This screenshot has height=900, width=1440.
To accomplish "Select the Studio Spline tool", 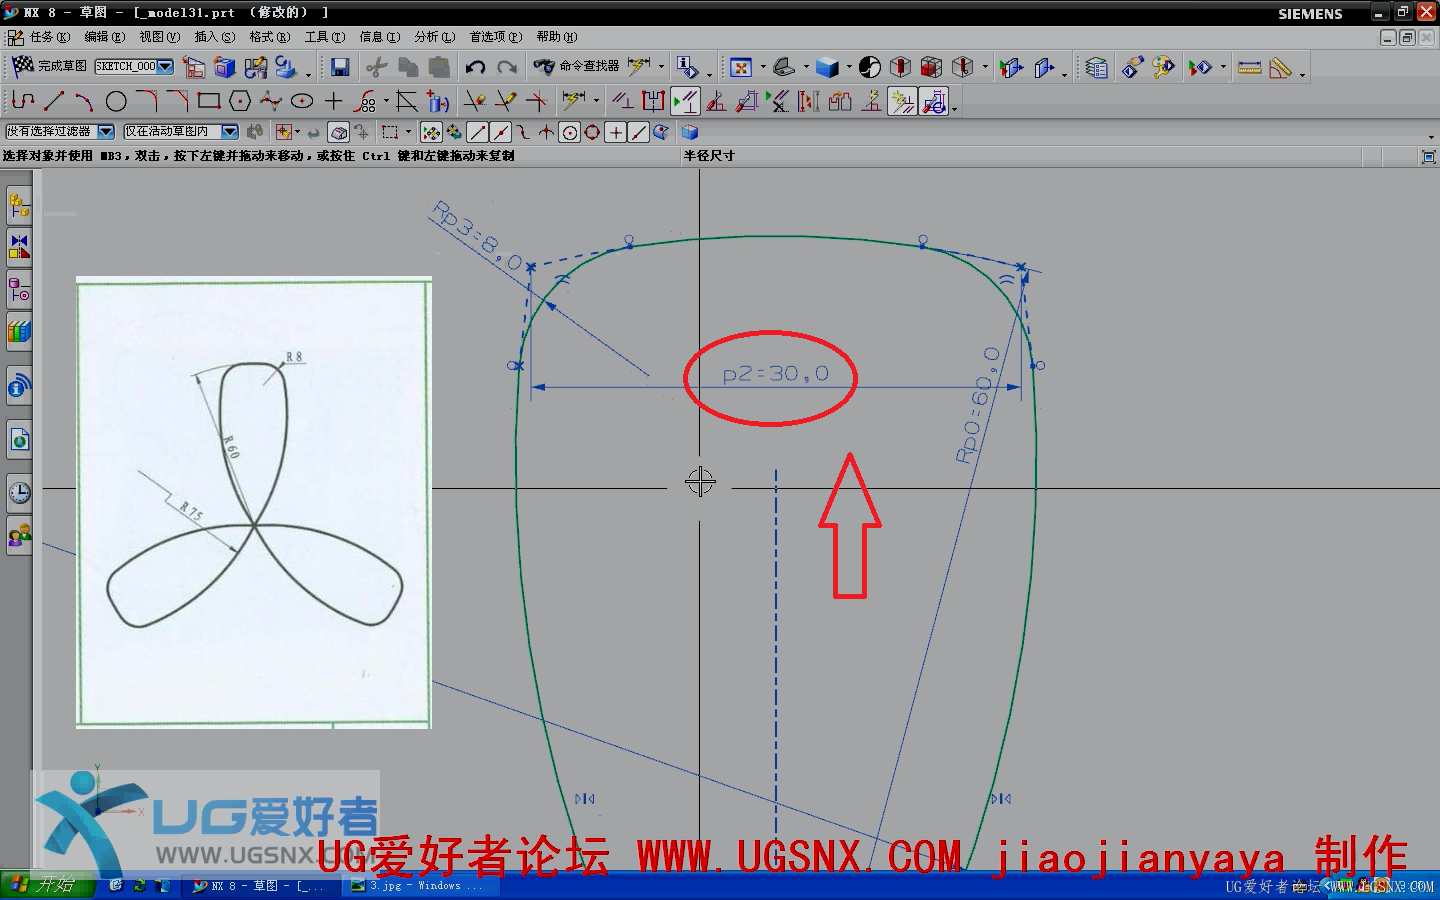I will click(x=271, y=101).
